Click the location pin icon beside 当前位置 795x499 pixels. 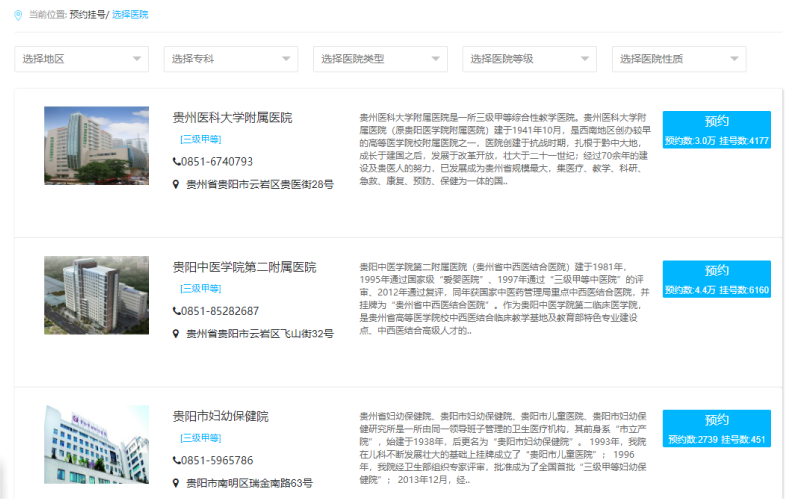17,15
